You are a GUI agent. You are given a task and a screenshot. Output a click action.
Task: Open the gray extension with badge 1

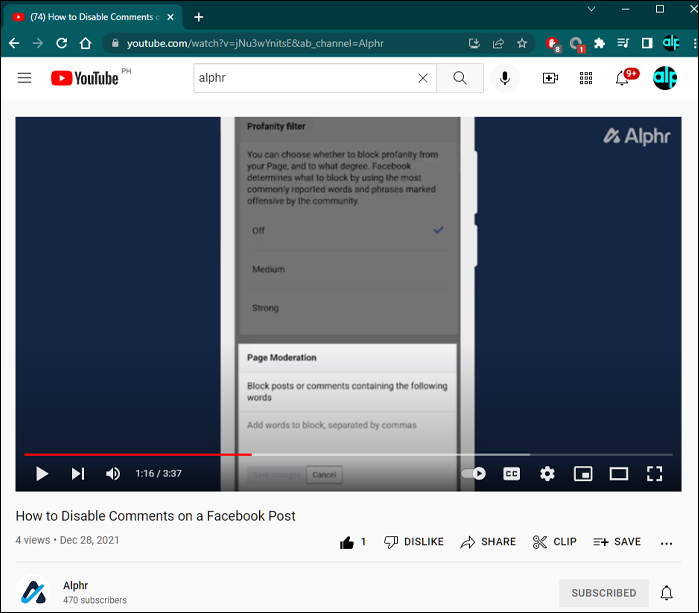[576, 44]
